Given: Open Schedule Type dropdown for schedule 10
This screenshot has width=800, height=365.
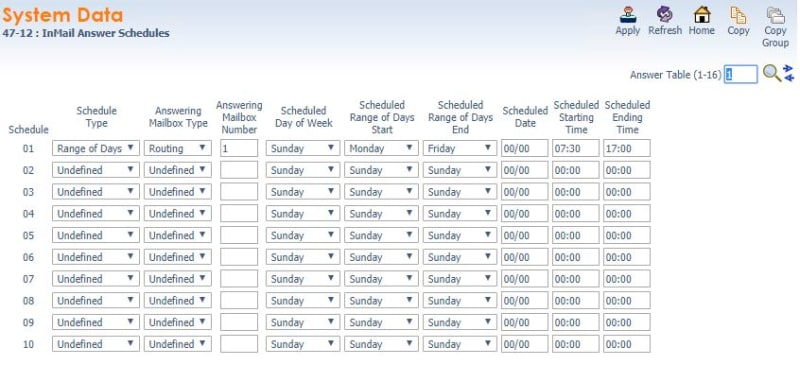Looking at the screenshot, I should [x=95, y=344].
